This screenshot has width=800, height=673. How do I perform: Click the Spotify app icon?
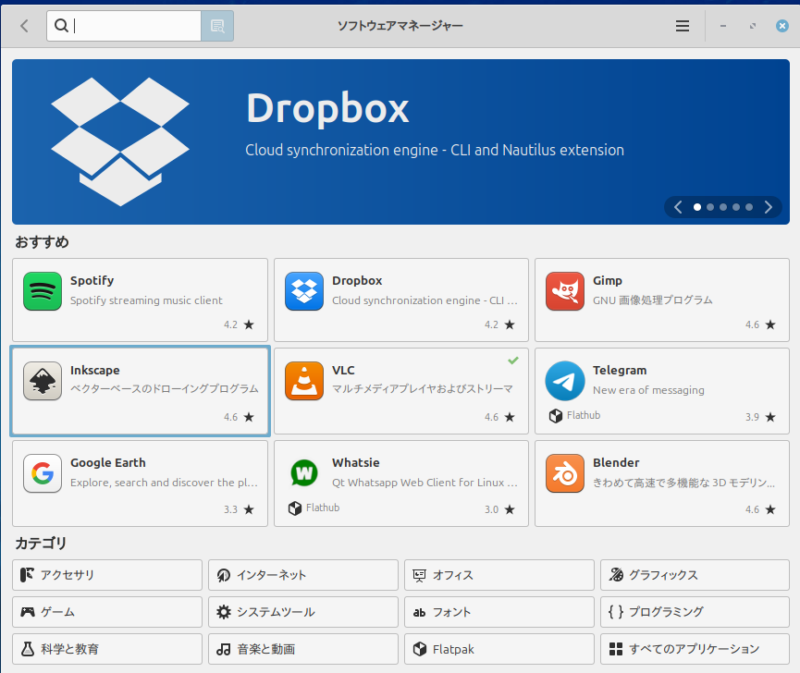click(43, 291)
